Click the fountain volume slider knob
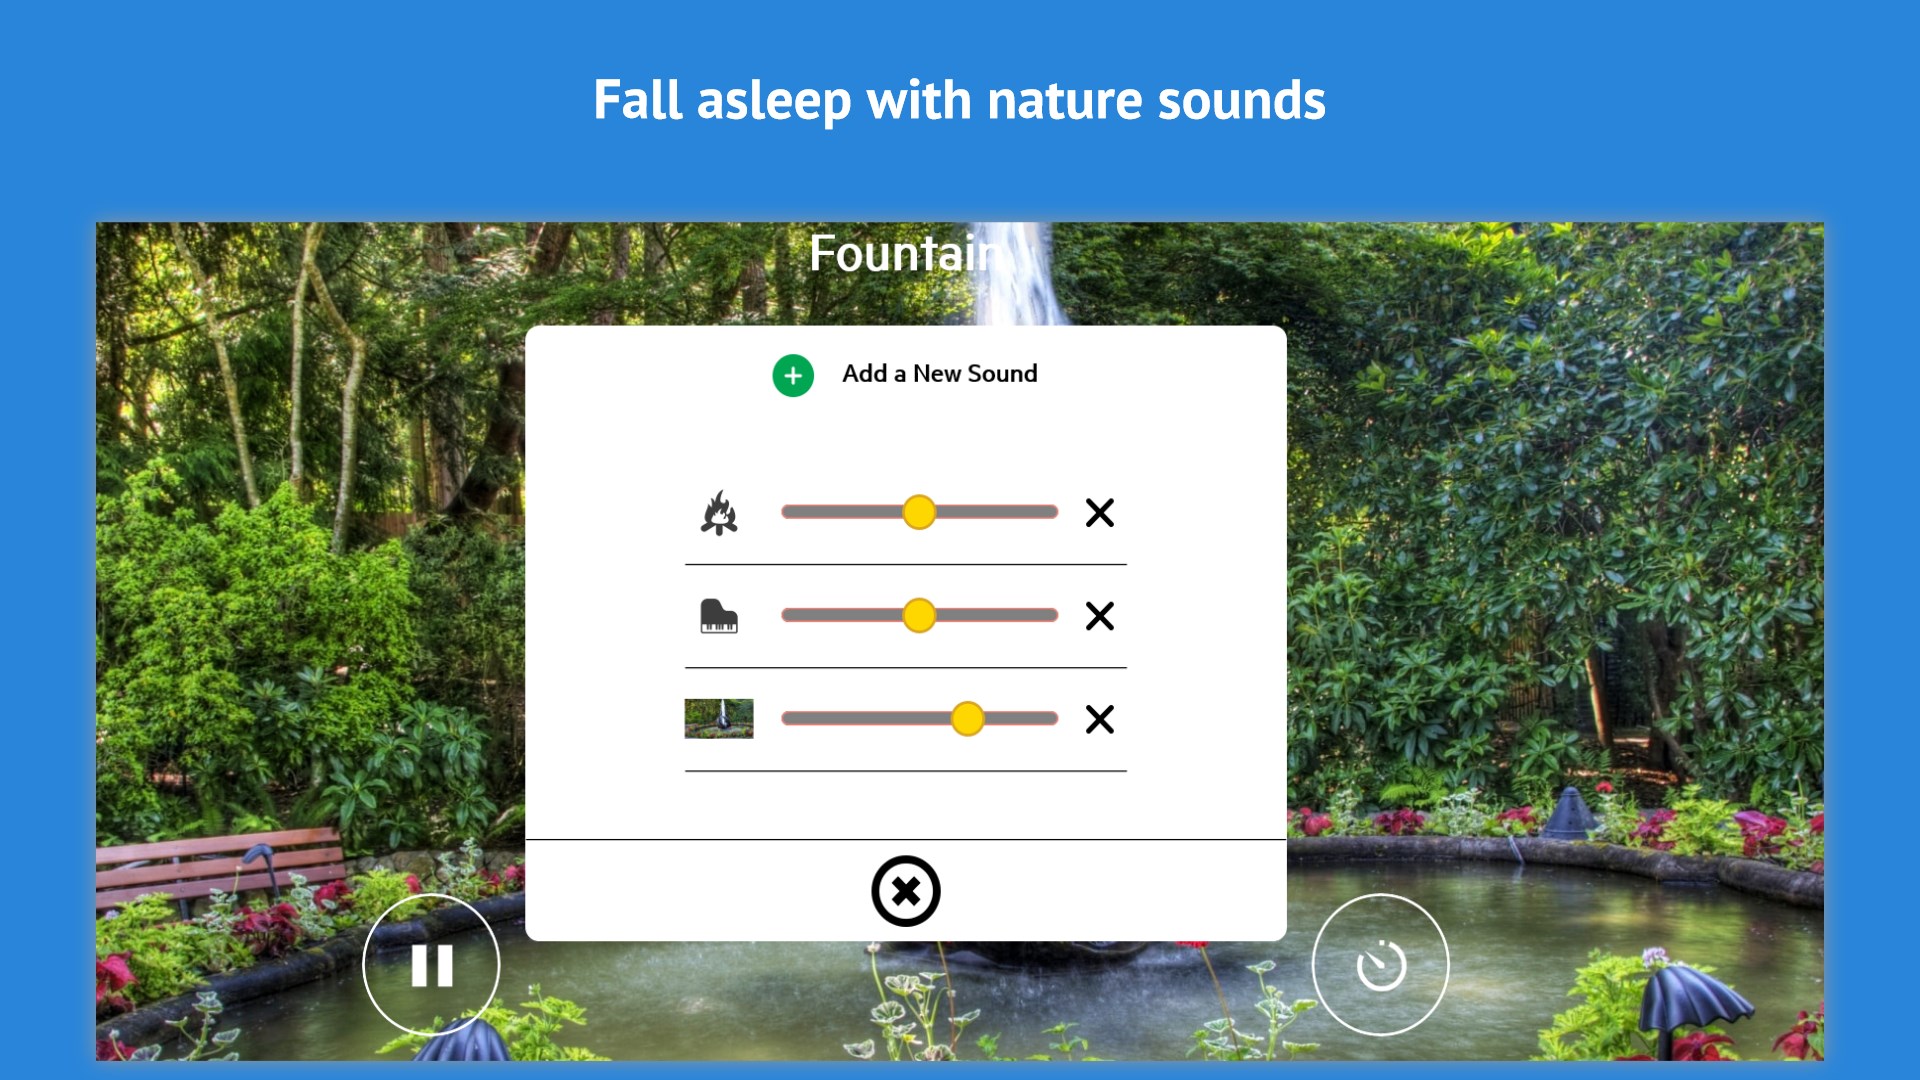The image size is (1920, 1080). coord(967,718)
